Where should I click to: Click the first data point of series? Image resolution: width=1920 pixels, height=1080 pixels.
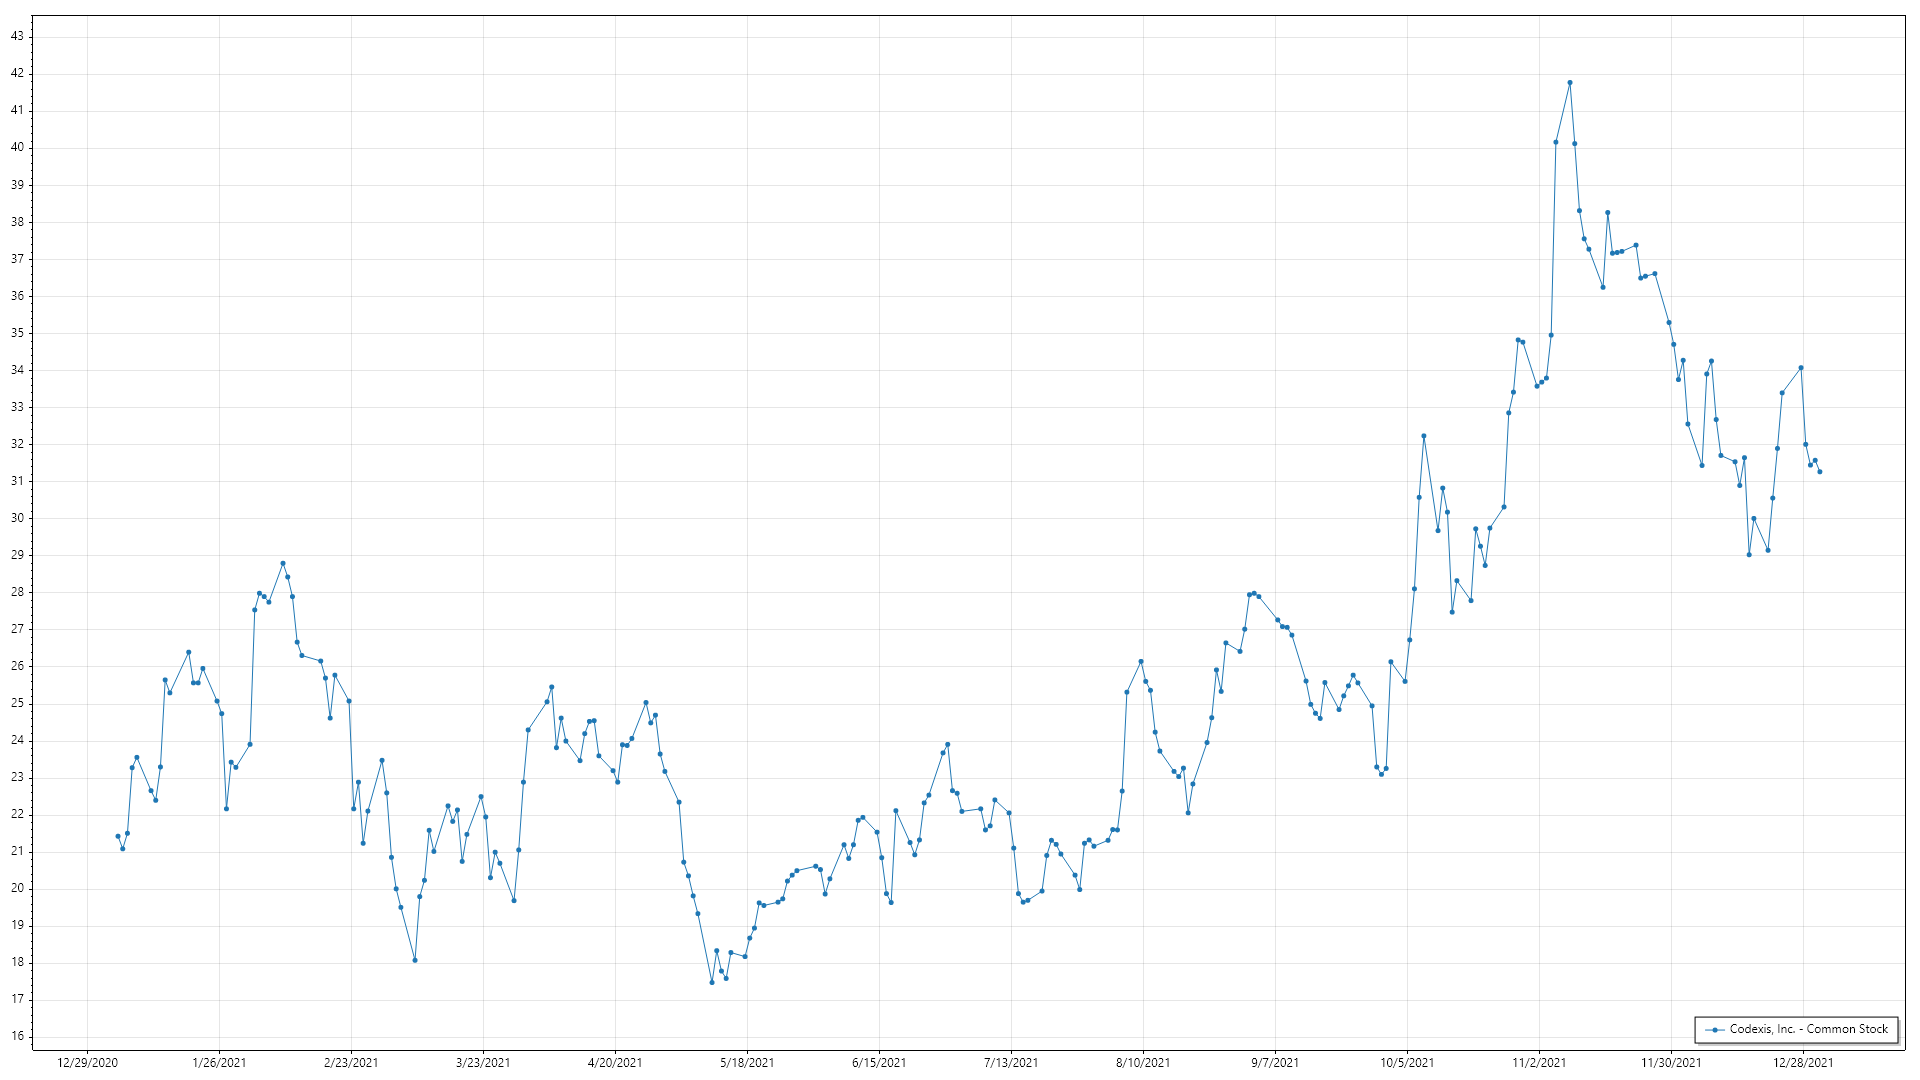[x=118, y=836]
